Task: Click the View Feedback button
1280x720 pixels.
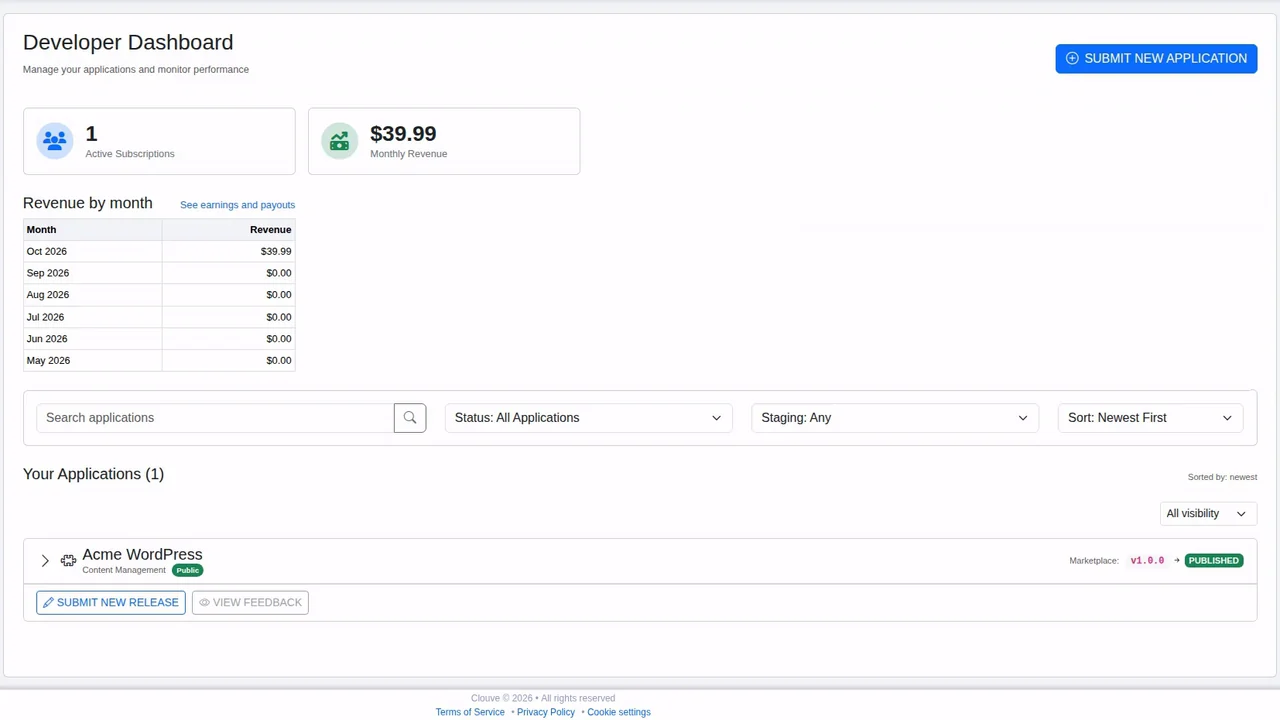Action: click(x=250, y=603)
